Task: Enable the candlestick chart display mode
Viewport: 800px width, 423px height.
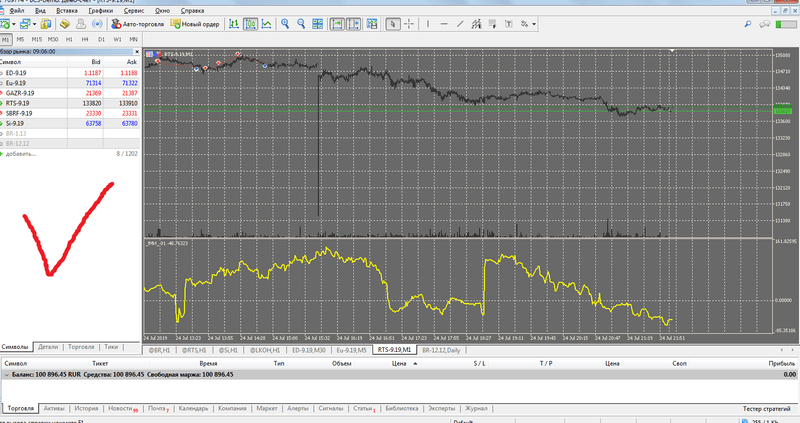Action: [250, 24]
